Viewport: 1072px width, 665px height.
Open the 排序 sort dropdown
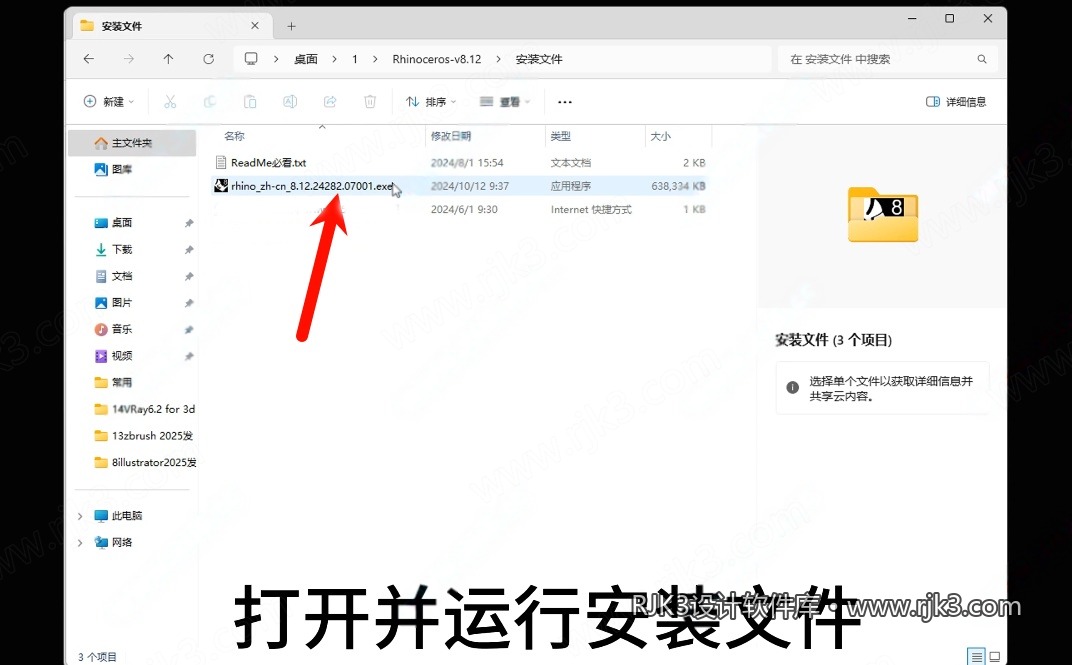(431, 101)
